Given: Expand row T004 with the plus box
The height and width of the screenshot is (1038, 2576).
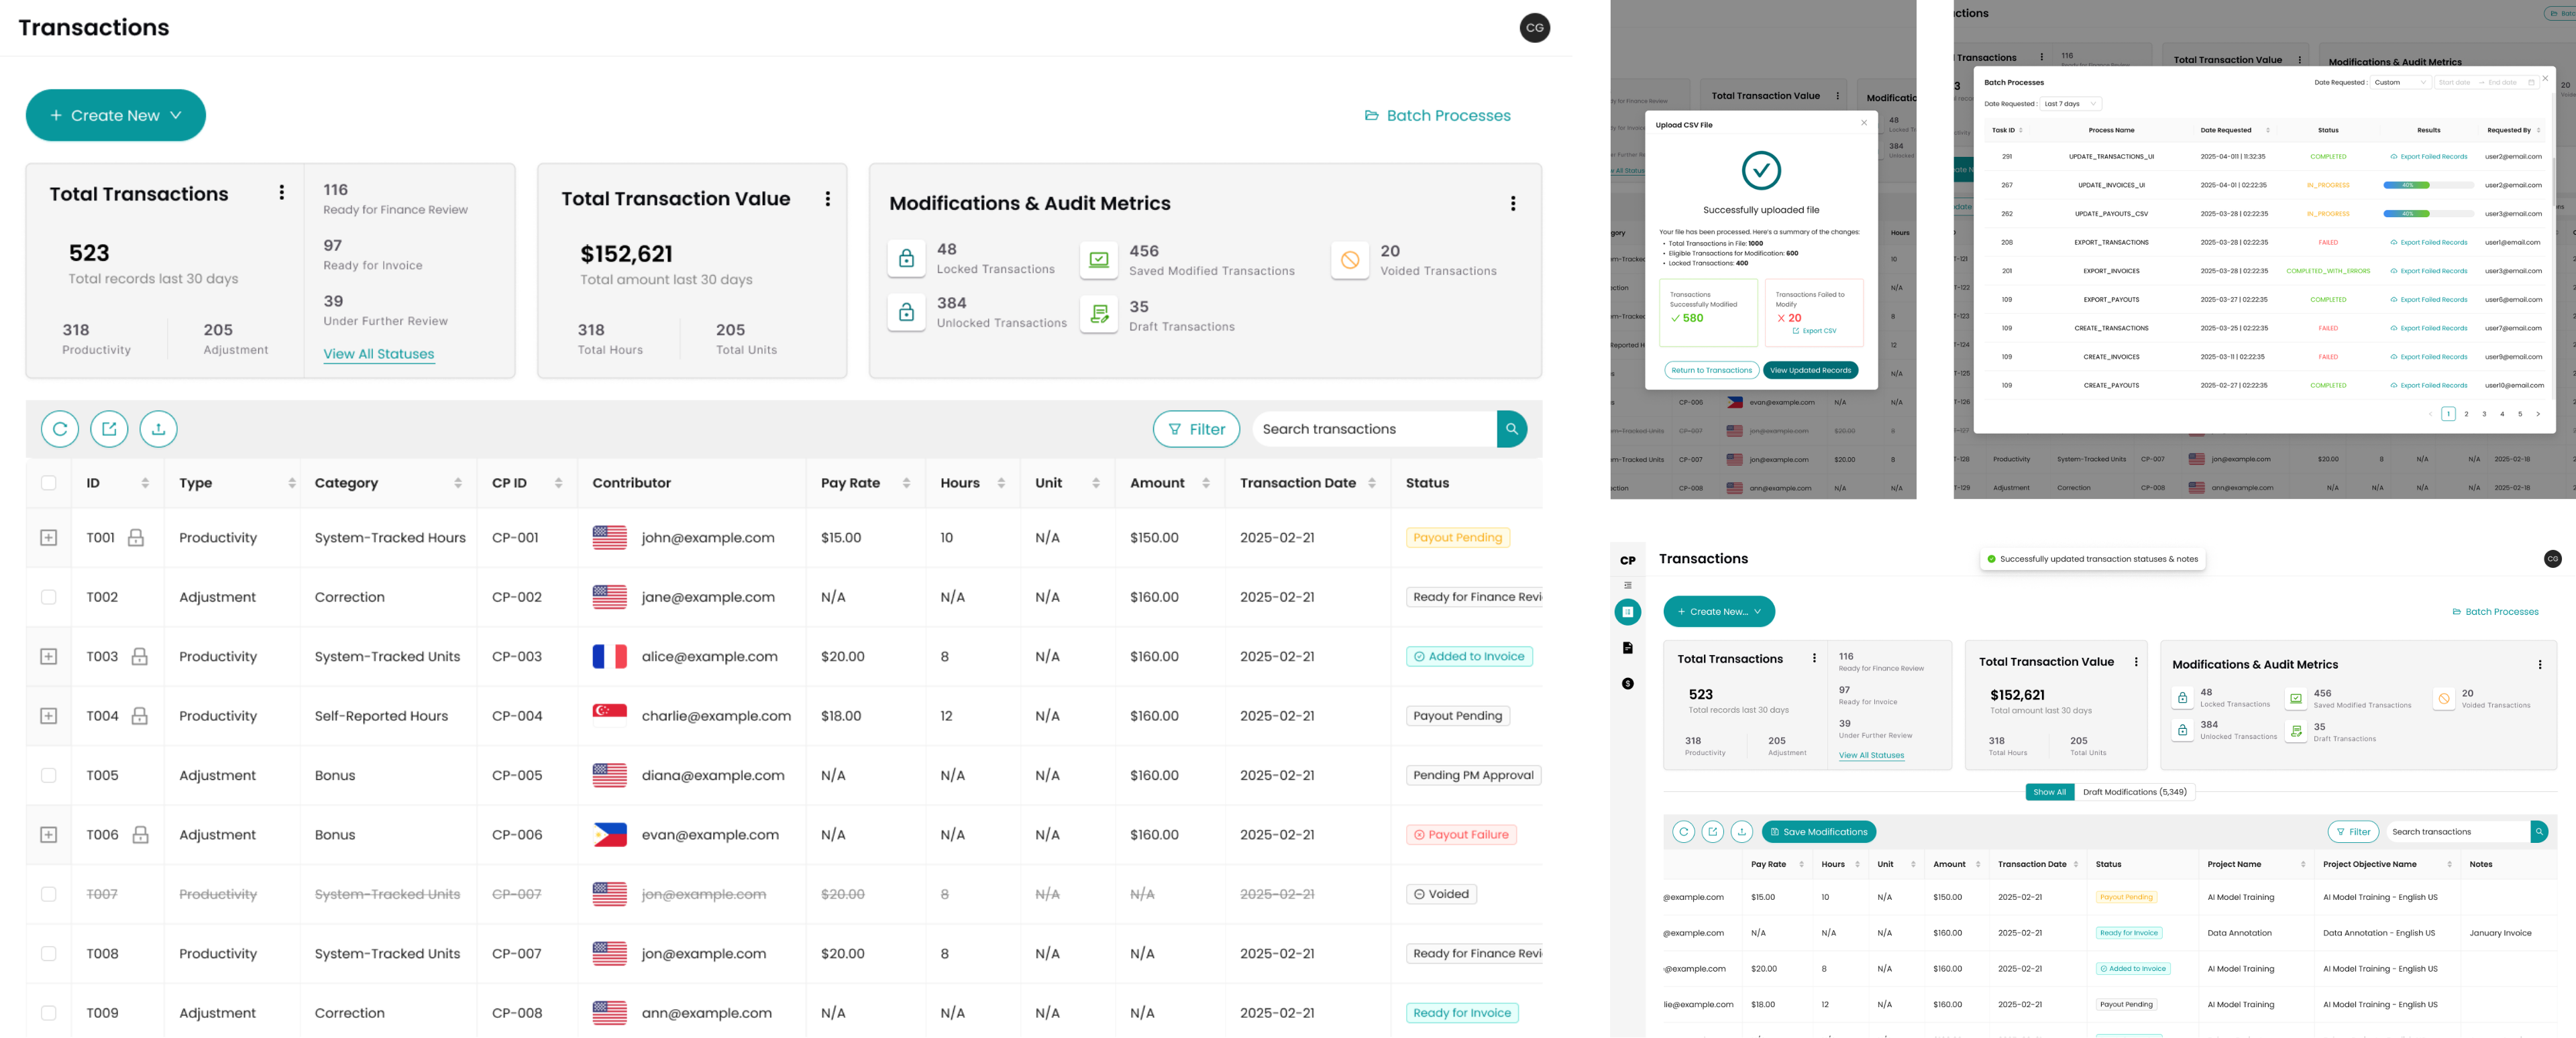Looking at the screenshot, I should point(48,716).
